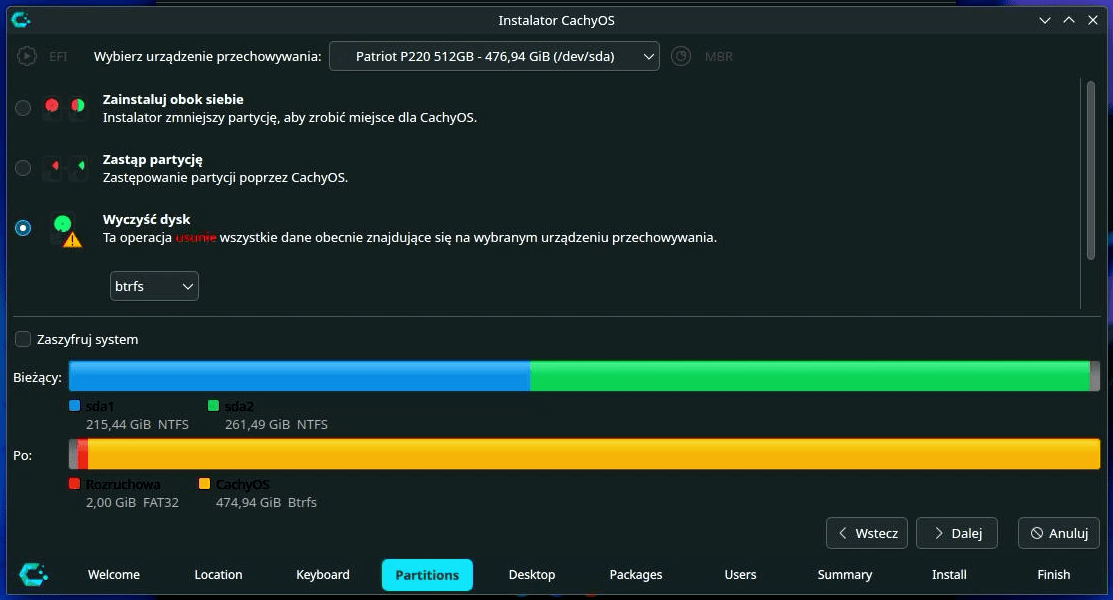Image resolution: width=1113 pixels, height=600 pixels.
Task: Close the installer window
Action: pos(1093,20)
